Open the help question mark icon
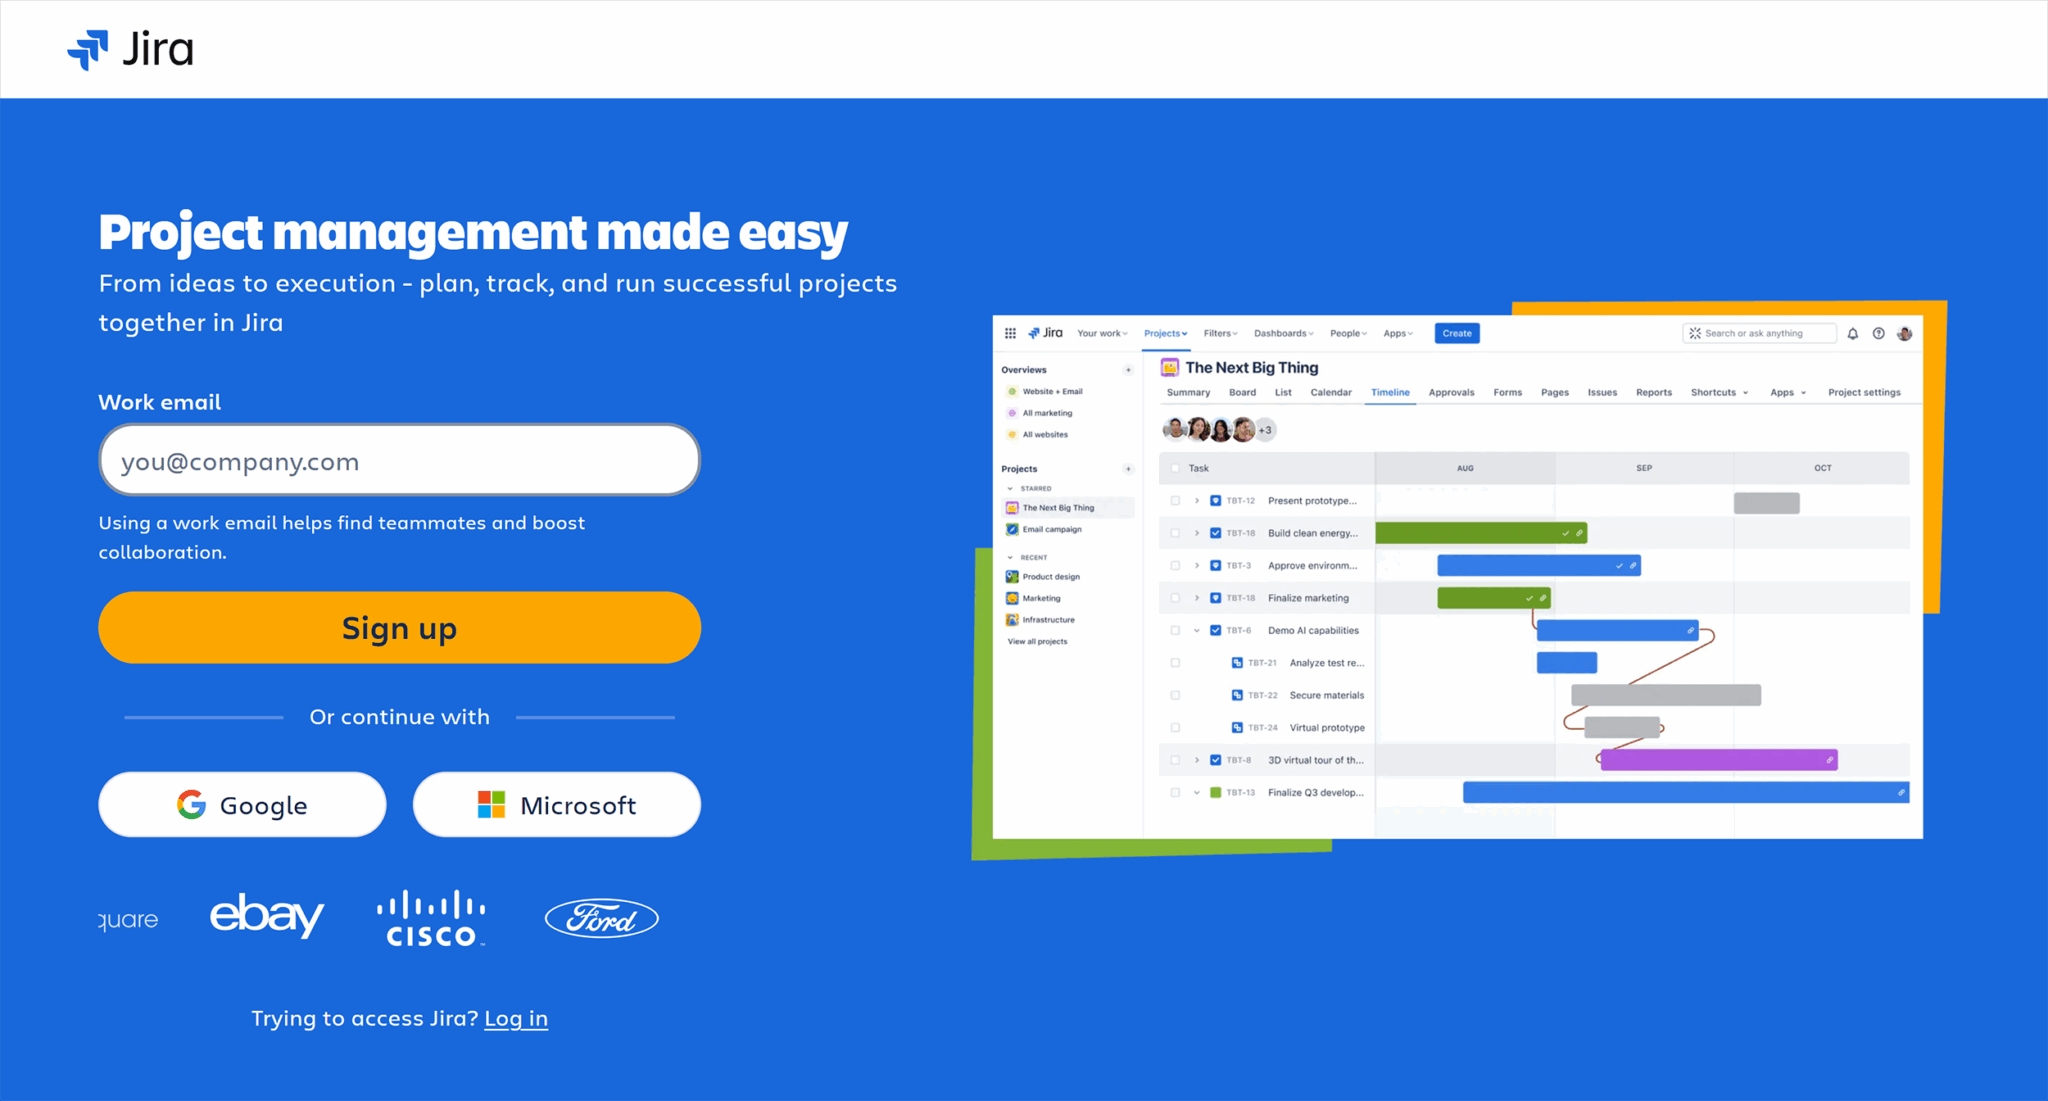The width and height of the screenshot is (2048, 1101). [1878, 333]
